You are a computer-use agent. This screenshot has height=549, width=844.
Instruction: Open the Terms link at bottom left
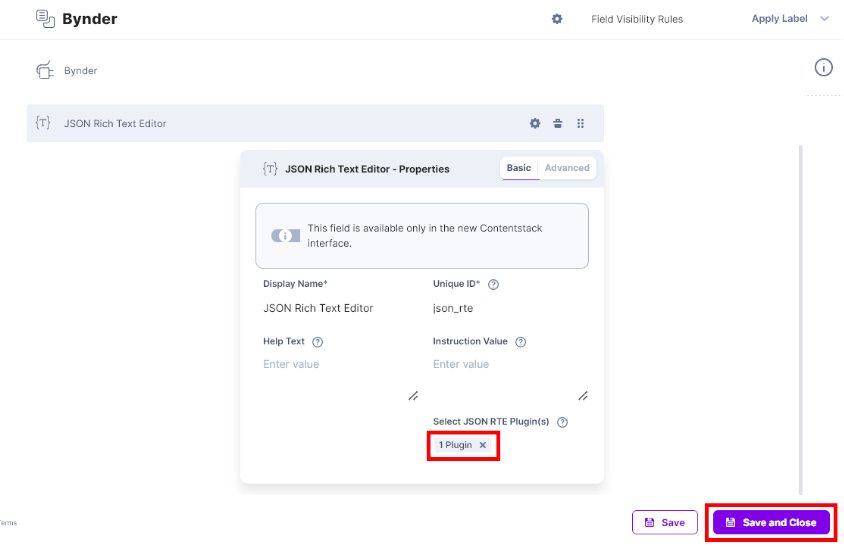8,523
